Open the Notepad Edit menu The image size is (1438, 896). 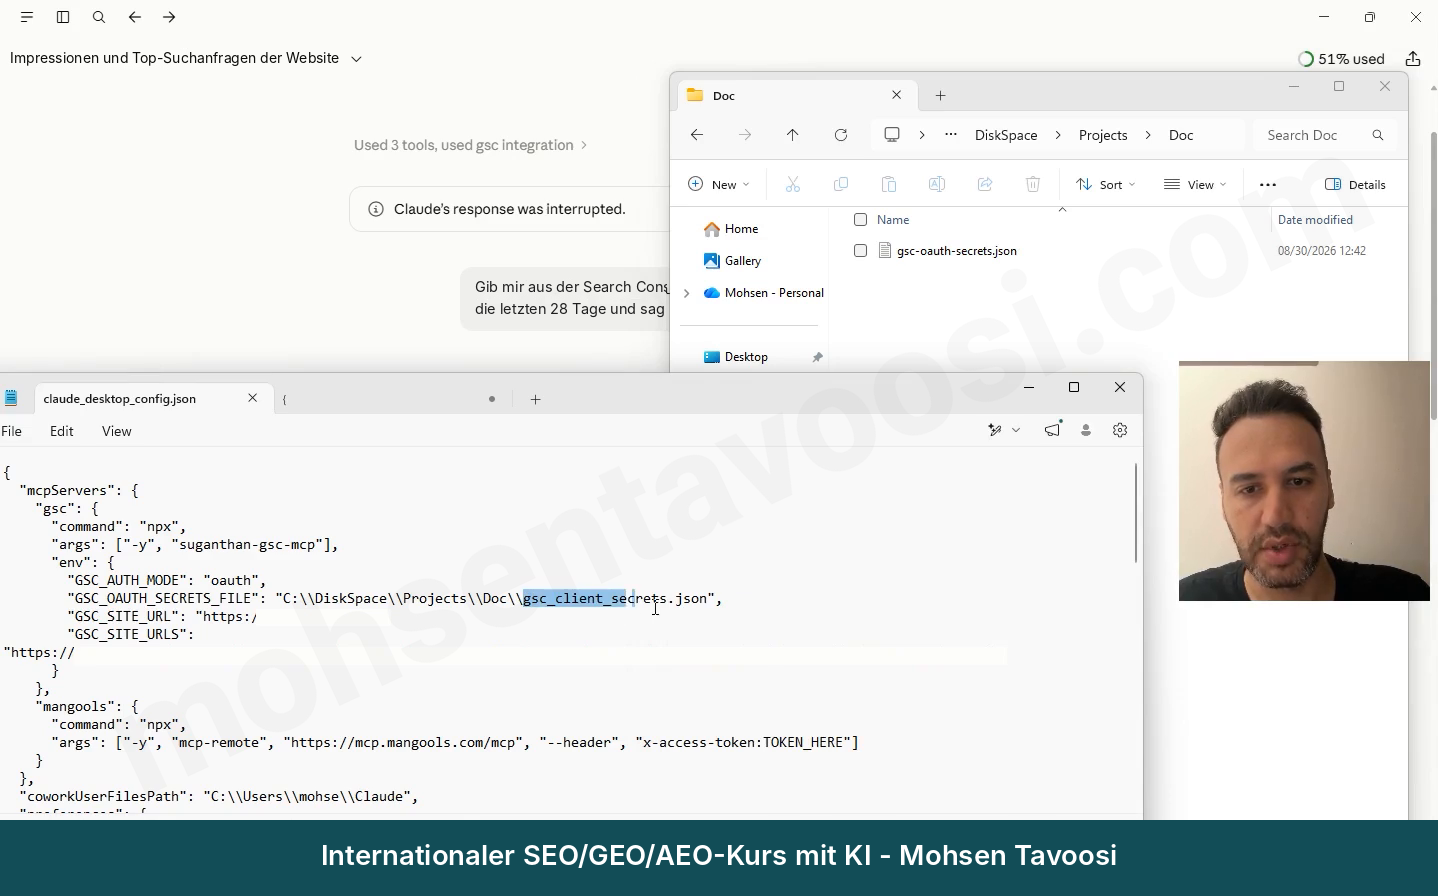point(62,431)
